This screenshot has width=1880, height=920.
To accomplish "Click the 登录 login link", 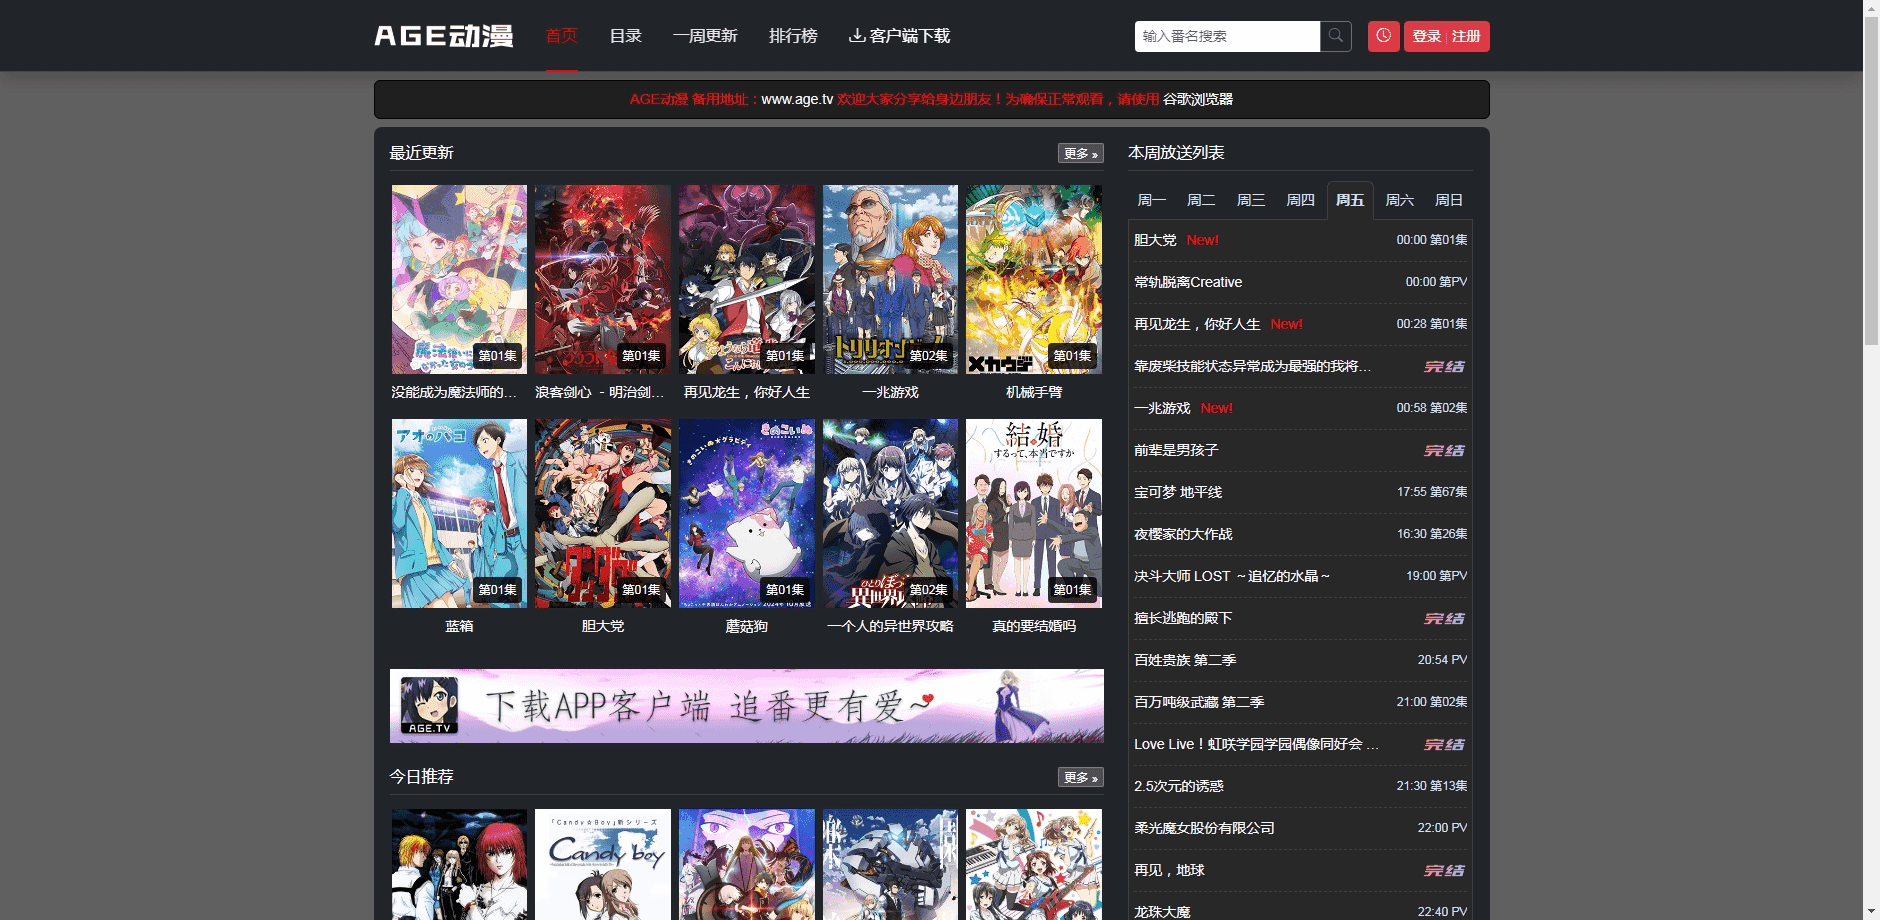I will [1426, 36].
